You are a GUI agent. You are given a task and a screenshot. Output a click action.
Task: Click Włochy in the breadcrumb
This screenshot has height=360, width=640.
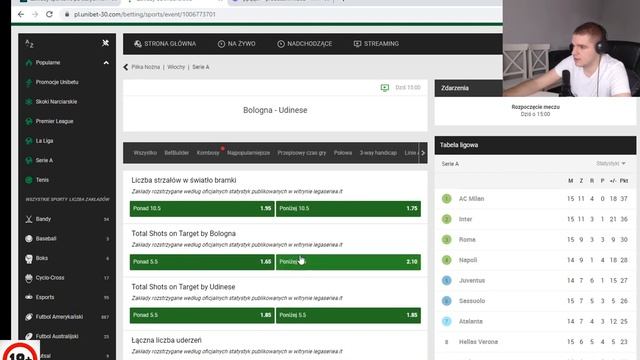tap(176, 67)
